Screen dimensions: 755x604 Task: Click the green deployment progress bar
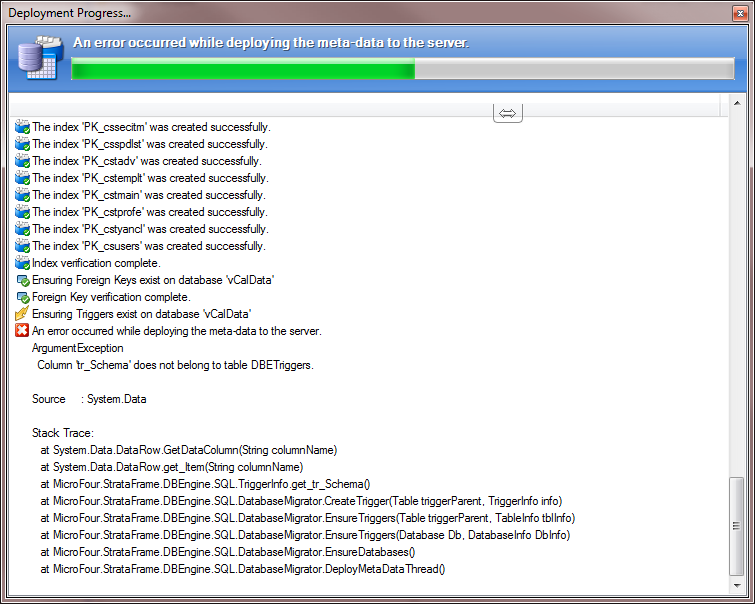point(243,69)
